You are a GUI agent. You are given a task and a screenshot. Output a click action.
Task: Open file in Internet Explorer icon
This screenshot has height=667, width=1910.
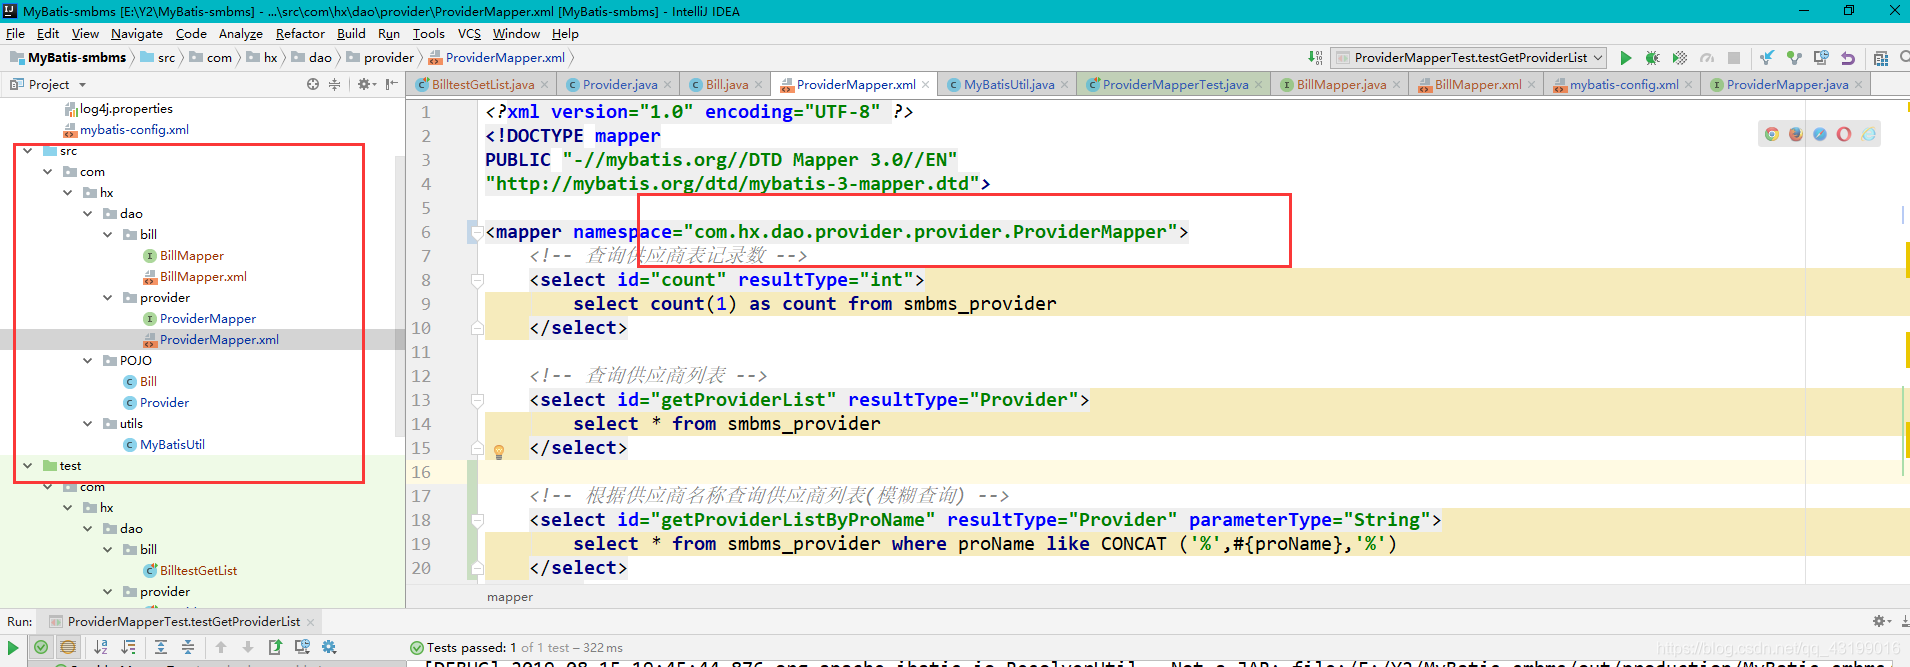pyautogui.click(x=1868, y=134)
